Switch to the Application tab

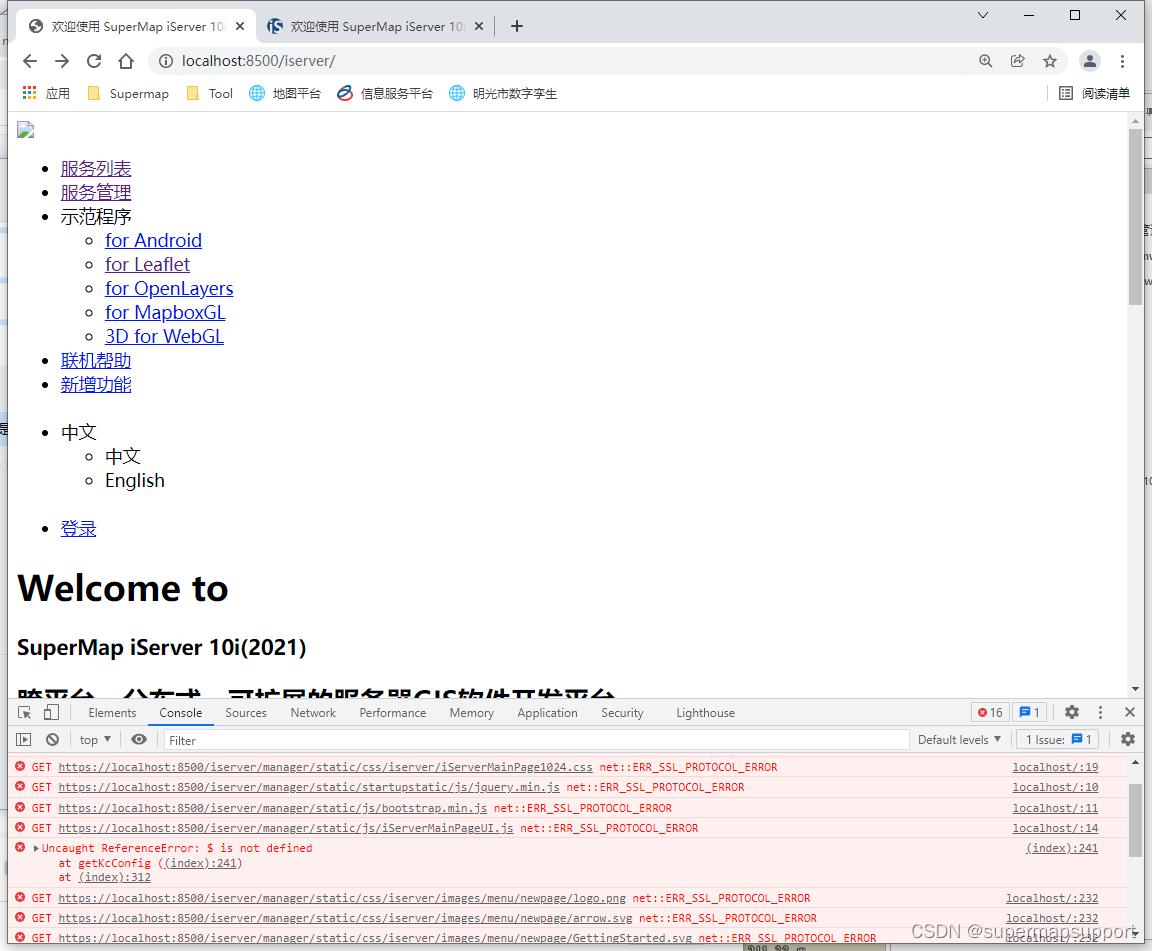(x=547, y=713)
